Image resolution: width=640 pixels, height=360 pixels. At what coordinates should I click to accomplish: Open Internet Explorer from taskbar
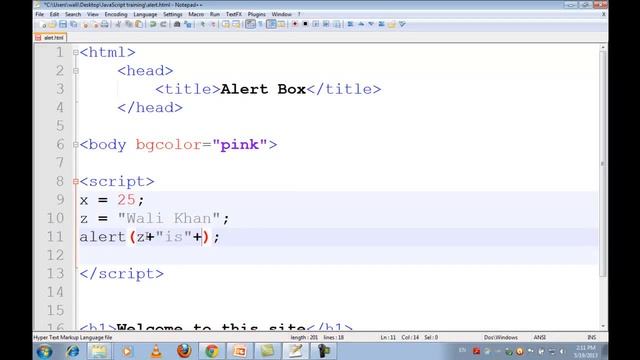click(73, 351)
